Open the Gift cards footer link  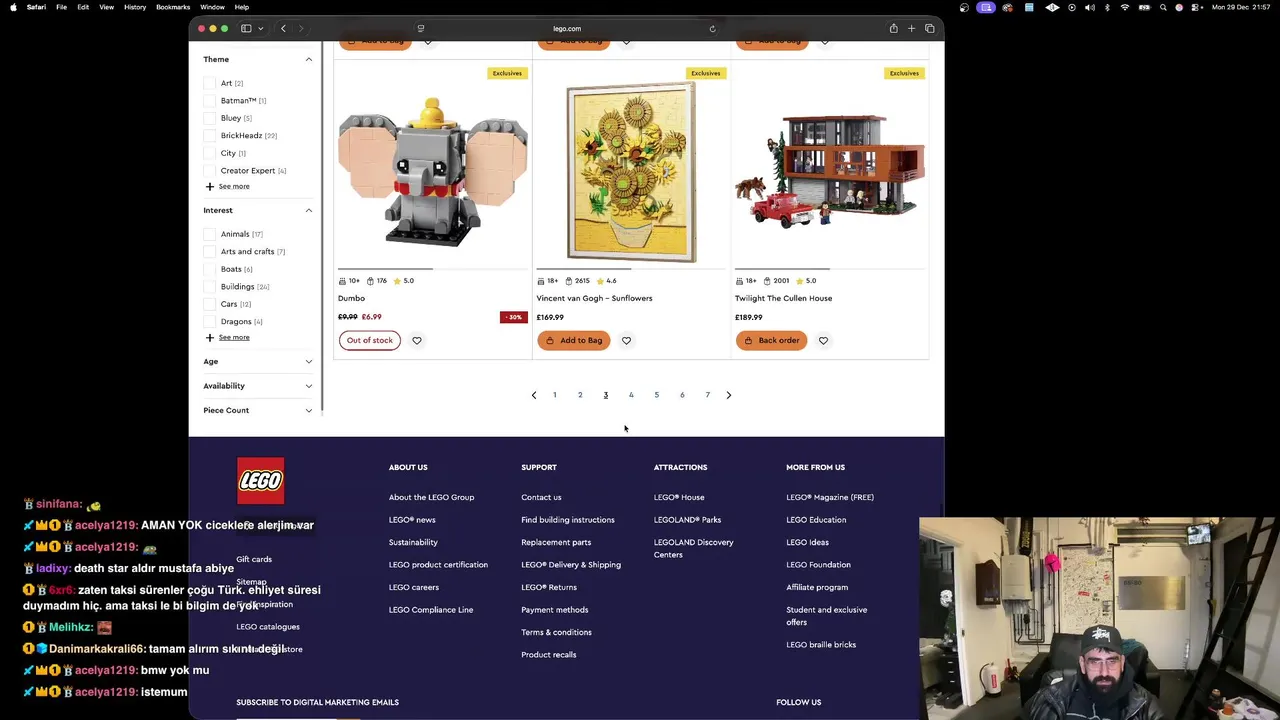(x=254, y=559)
